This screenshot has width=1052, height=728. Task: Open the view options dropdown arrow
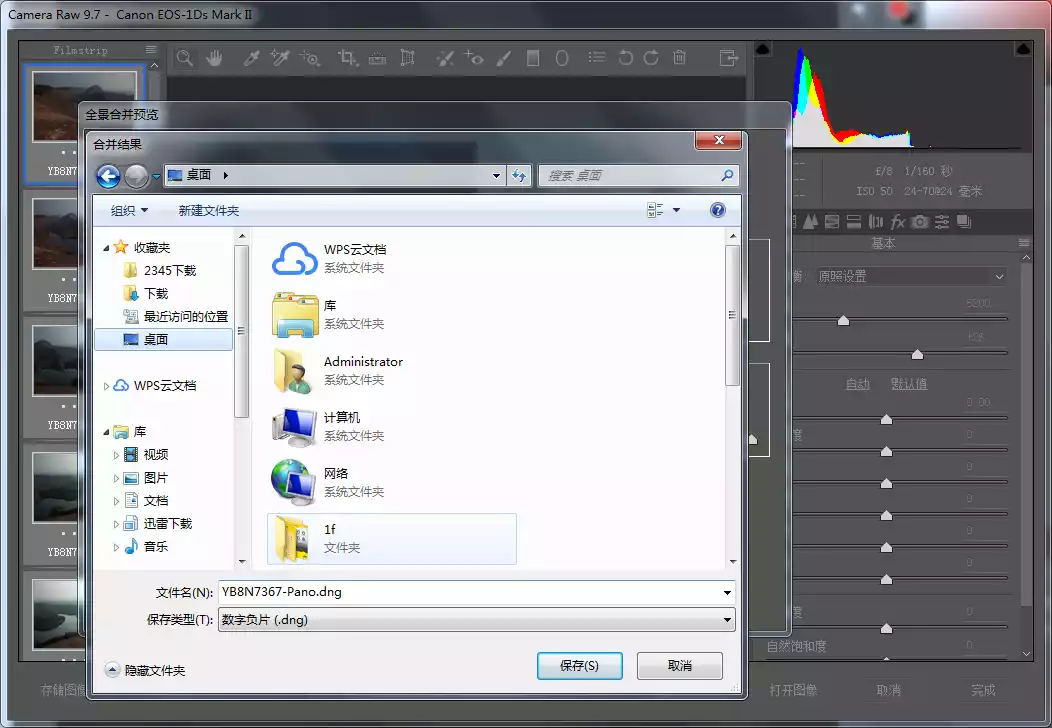point(676,210)
